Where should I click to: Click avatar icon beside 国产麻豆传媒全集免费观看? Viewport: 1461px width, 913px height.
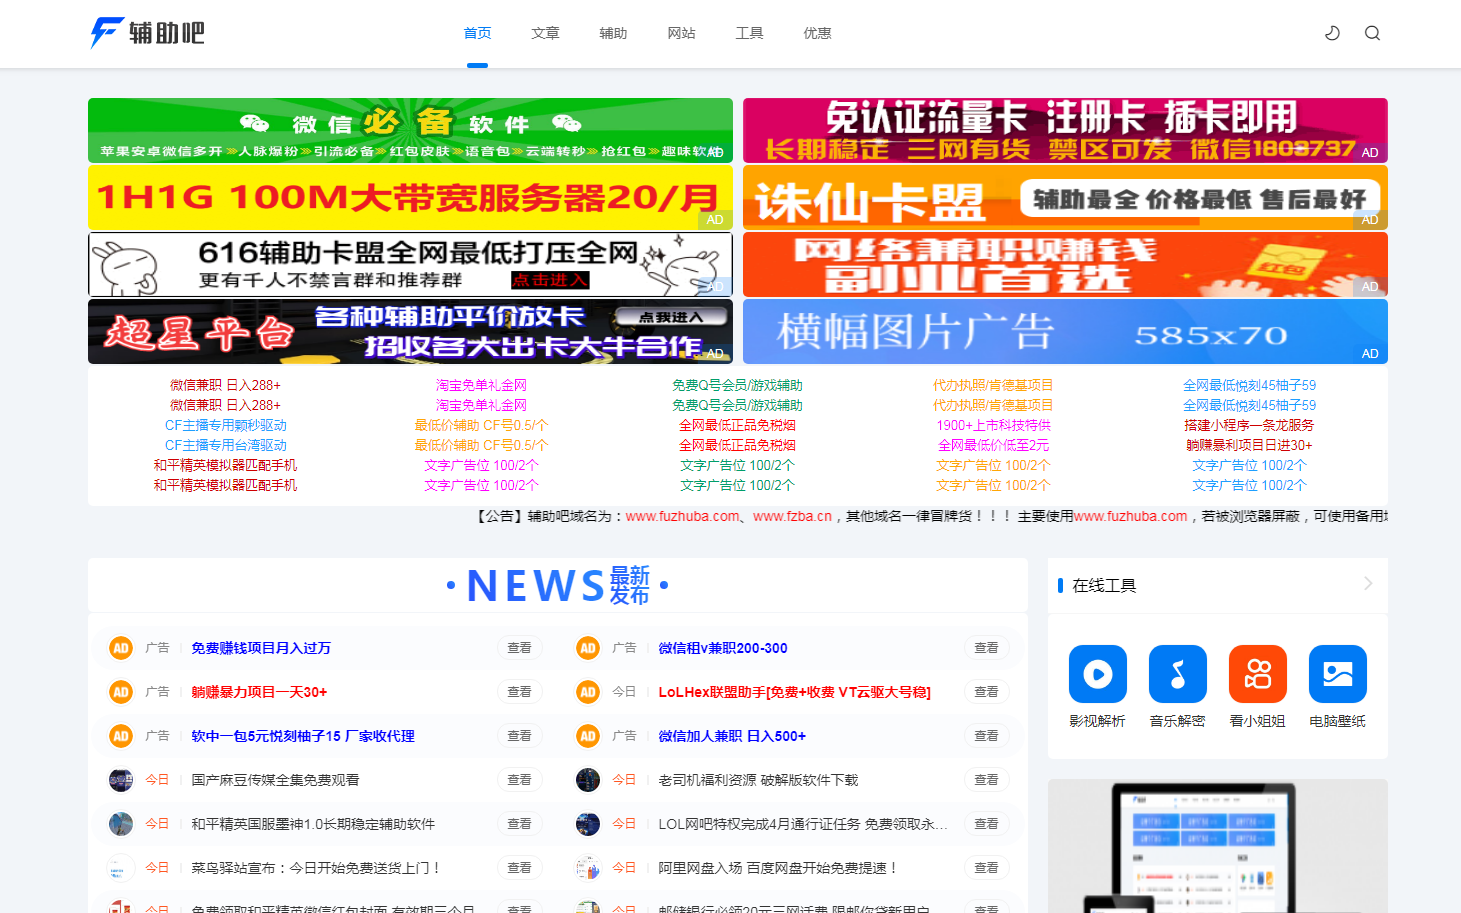pyautogui.click(x=121, y=780)
